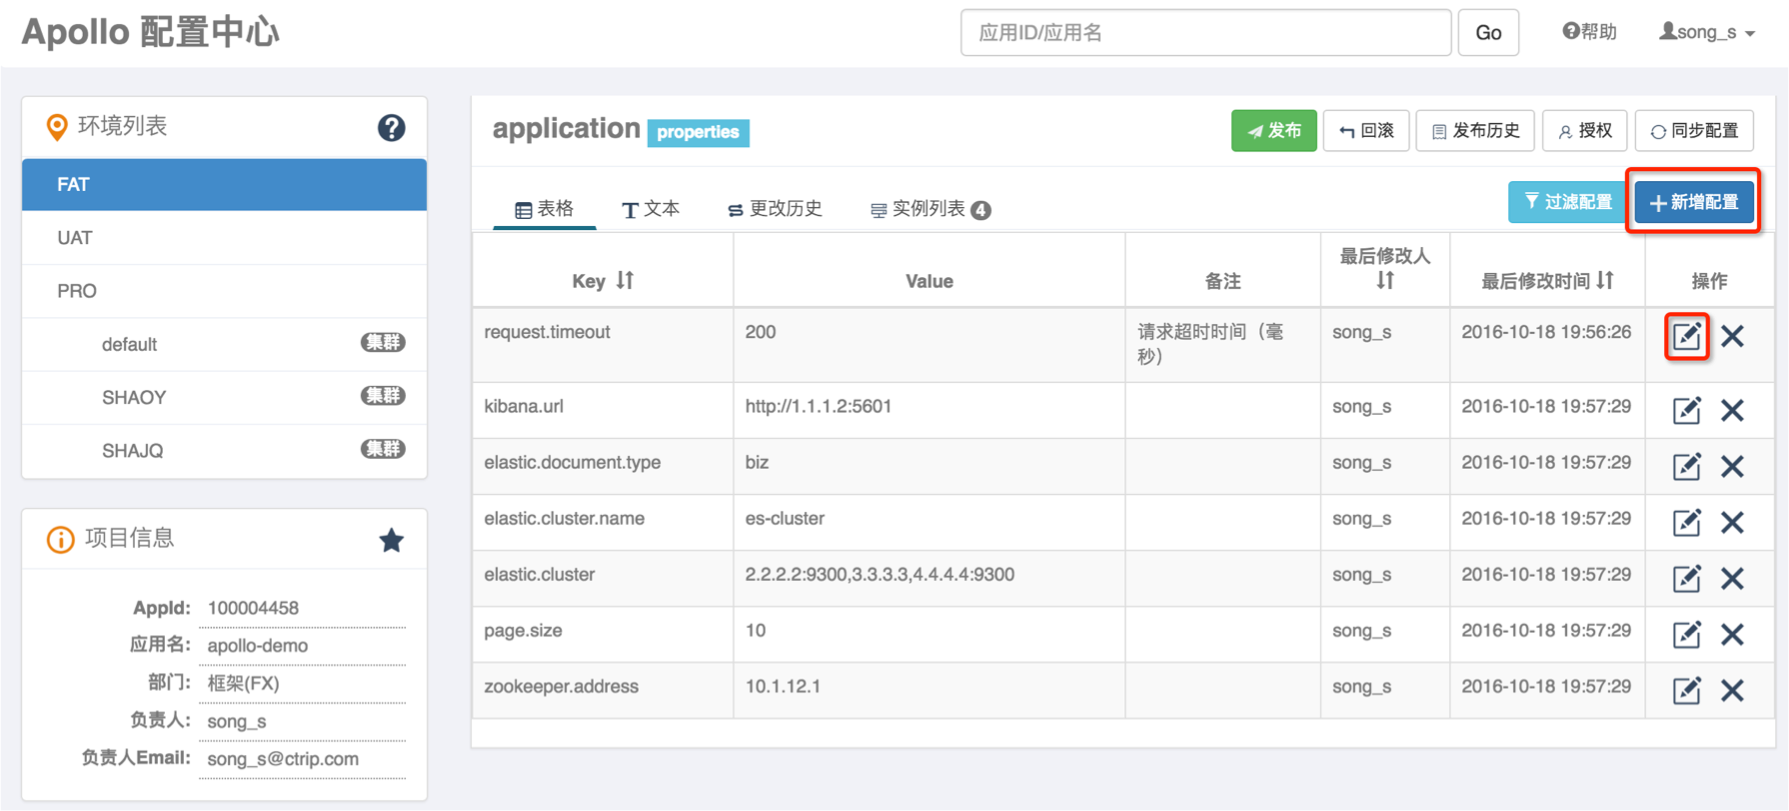Screen dimensions: 1789x811
Task: Sort by 最后修改时间 column
Action: pos(1605,280)
